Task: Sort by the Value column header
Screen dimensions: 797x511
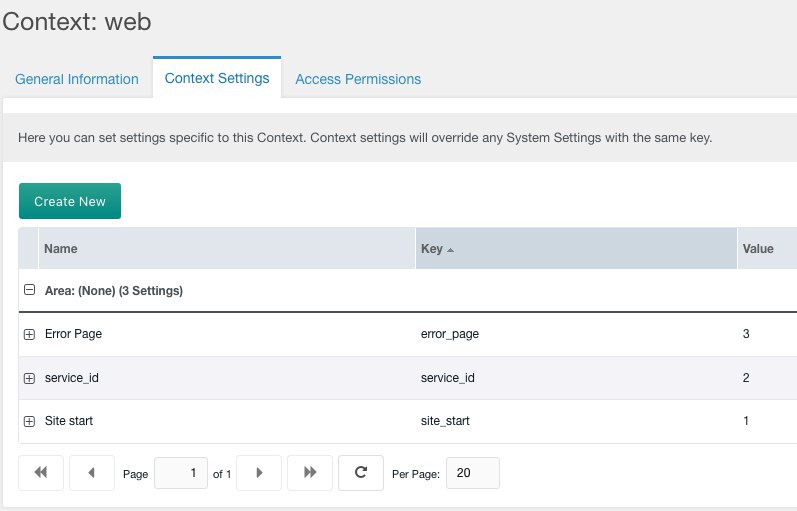Action: 768,249
